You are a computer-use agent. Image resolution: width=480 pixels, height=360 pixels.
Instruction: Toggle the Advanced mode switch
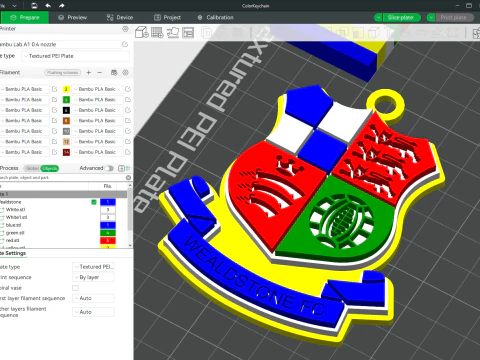[109, 168]
